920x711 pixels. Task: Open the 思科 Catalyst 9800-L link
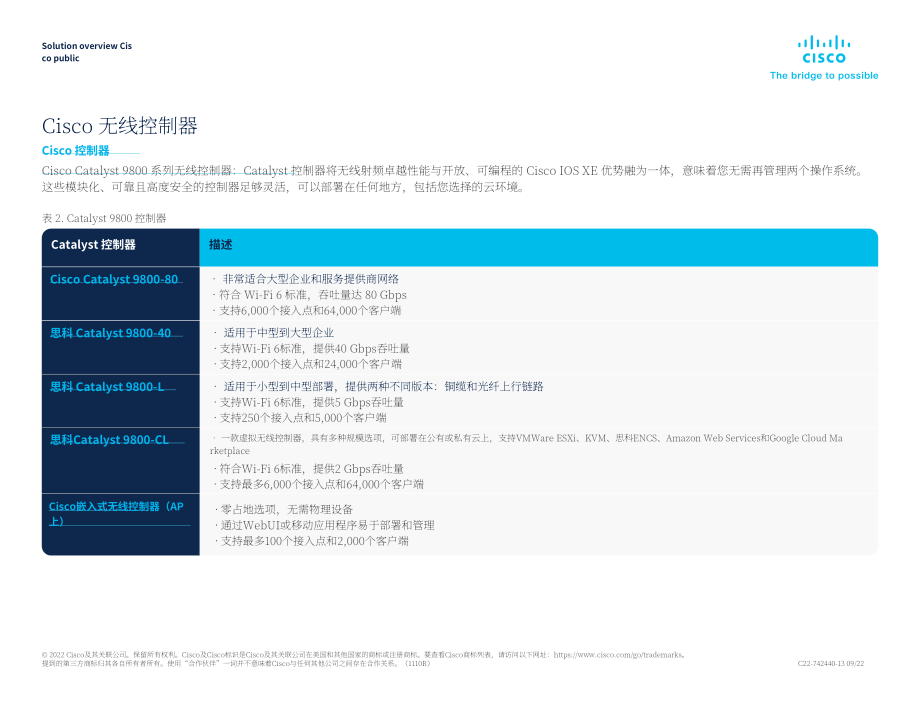[107, 387]
